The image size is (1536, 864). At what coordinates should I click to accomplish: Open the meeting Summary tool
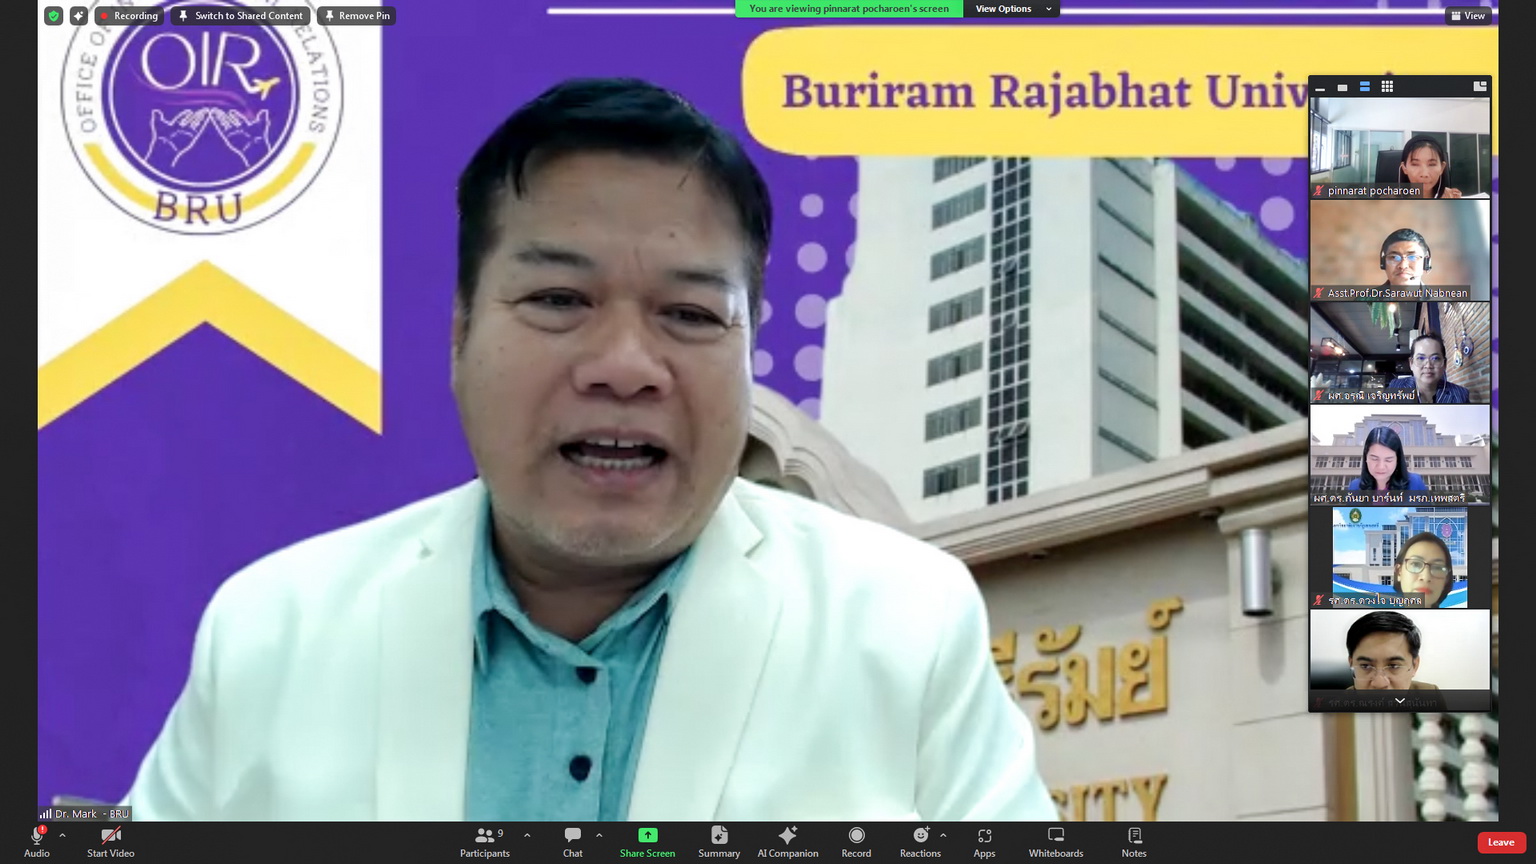[x=719, y=841]
